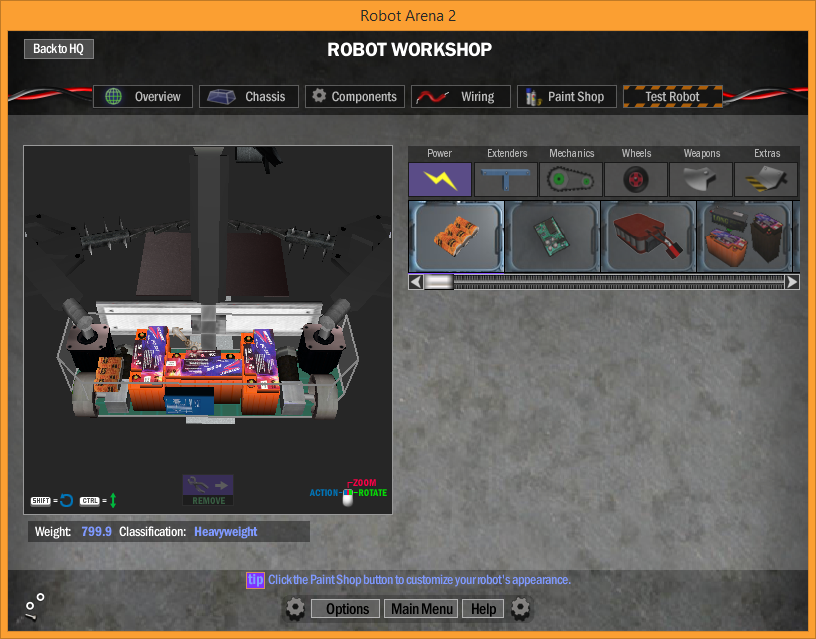Pick the large batteries group component
This screenshot has width=816, height=639.
pyautogui.click(x=745, y=237)
